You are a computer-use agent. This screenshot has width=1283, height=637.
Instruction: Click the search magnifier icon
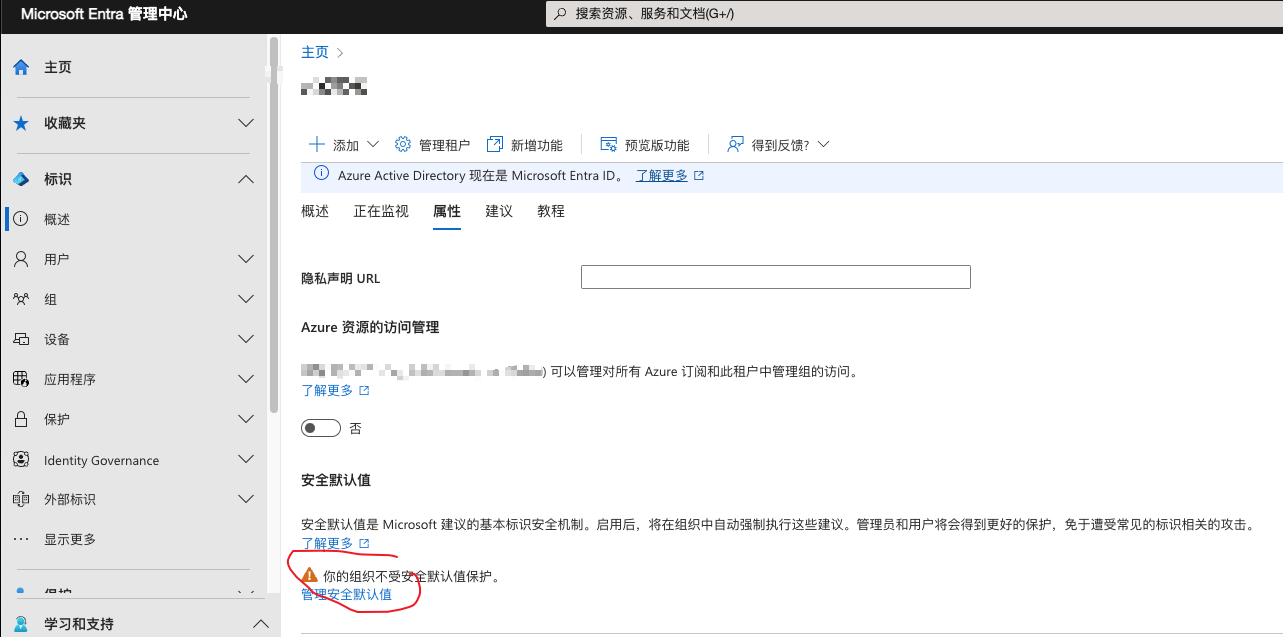click(560, 14)
